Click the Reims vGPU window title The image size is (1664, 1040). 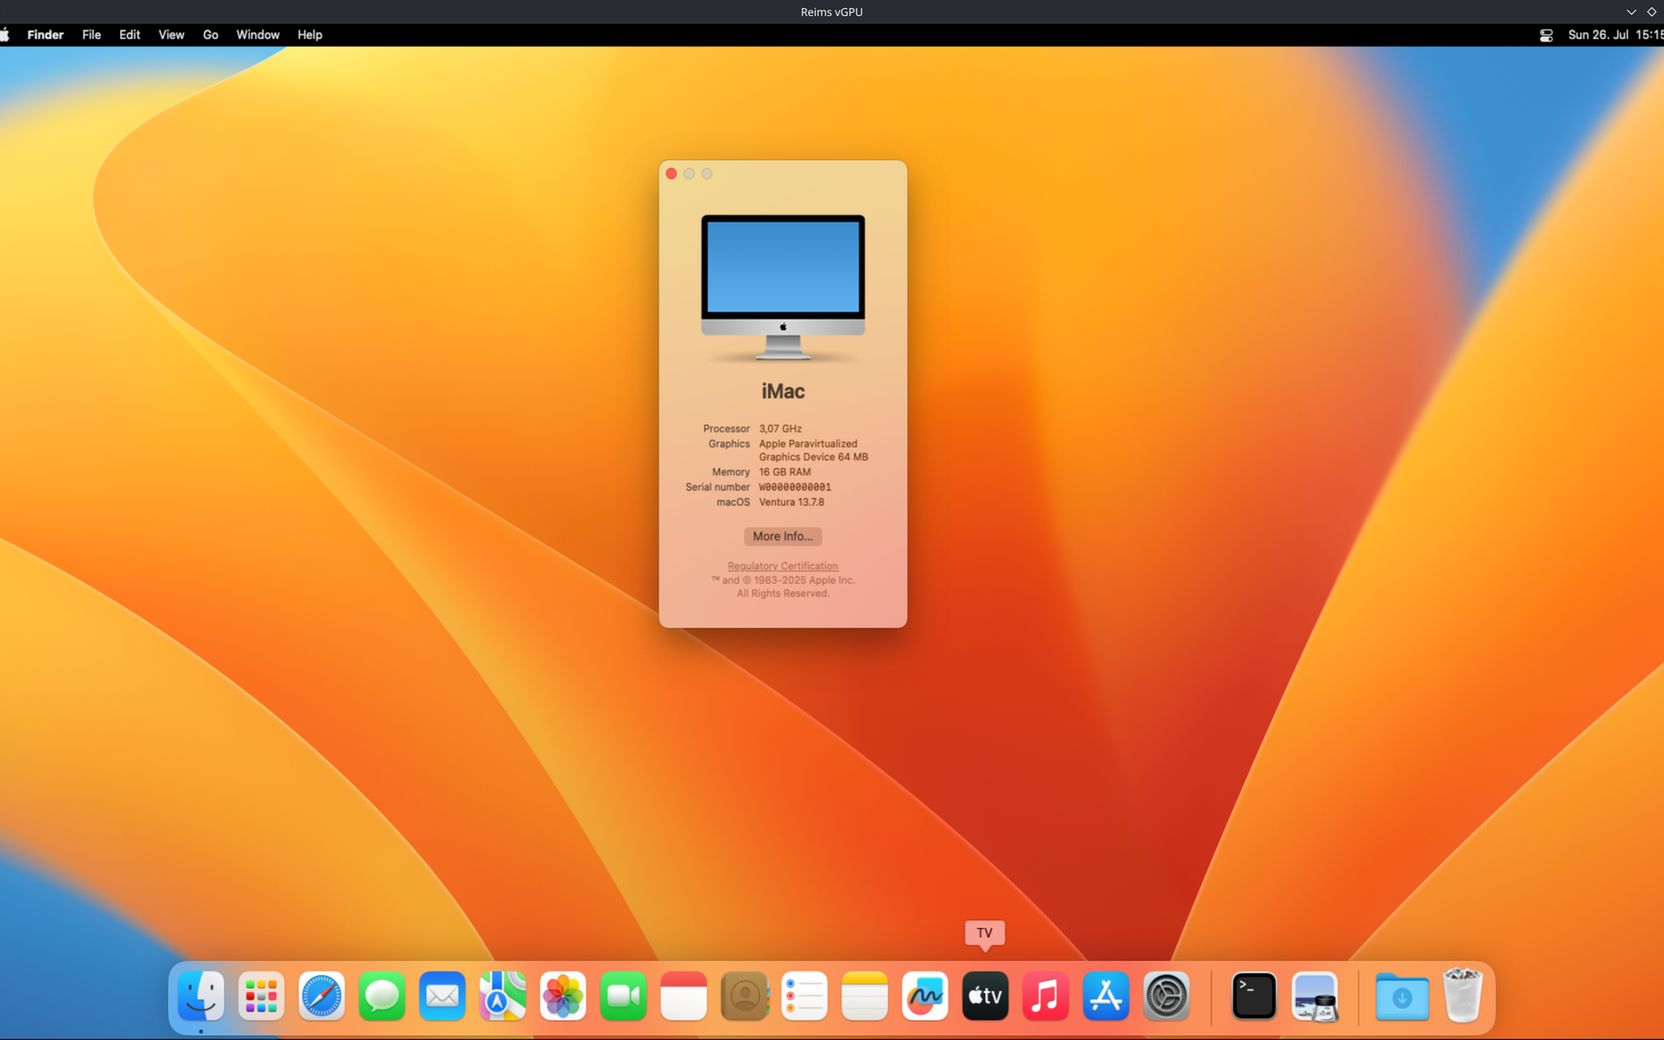pos(832,12)
